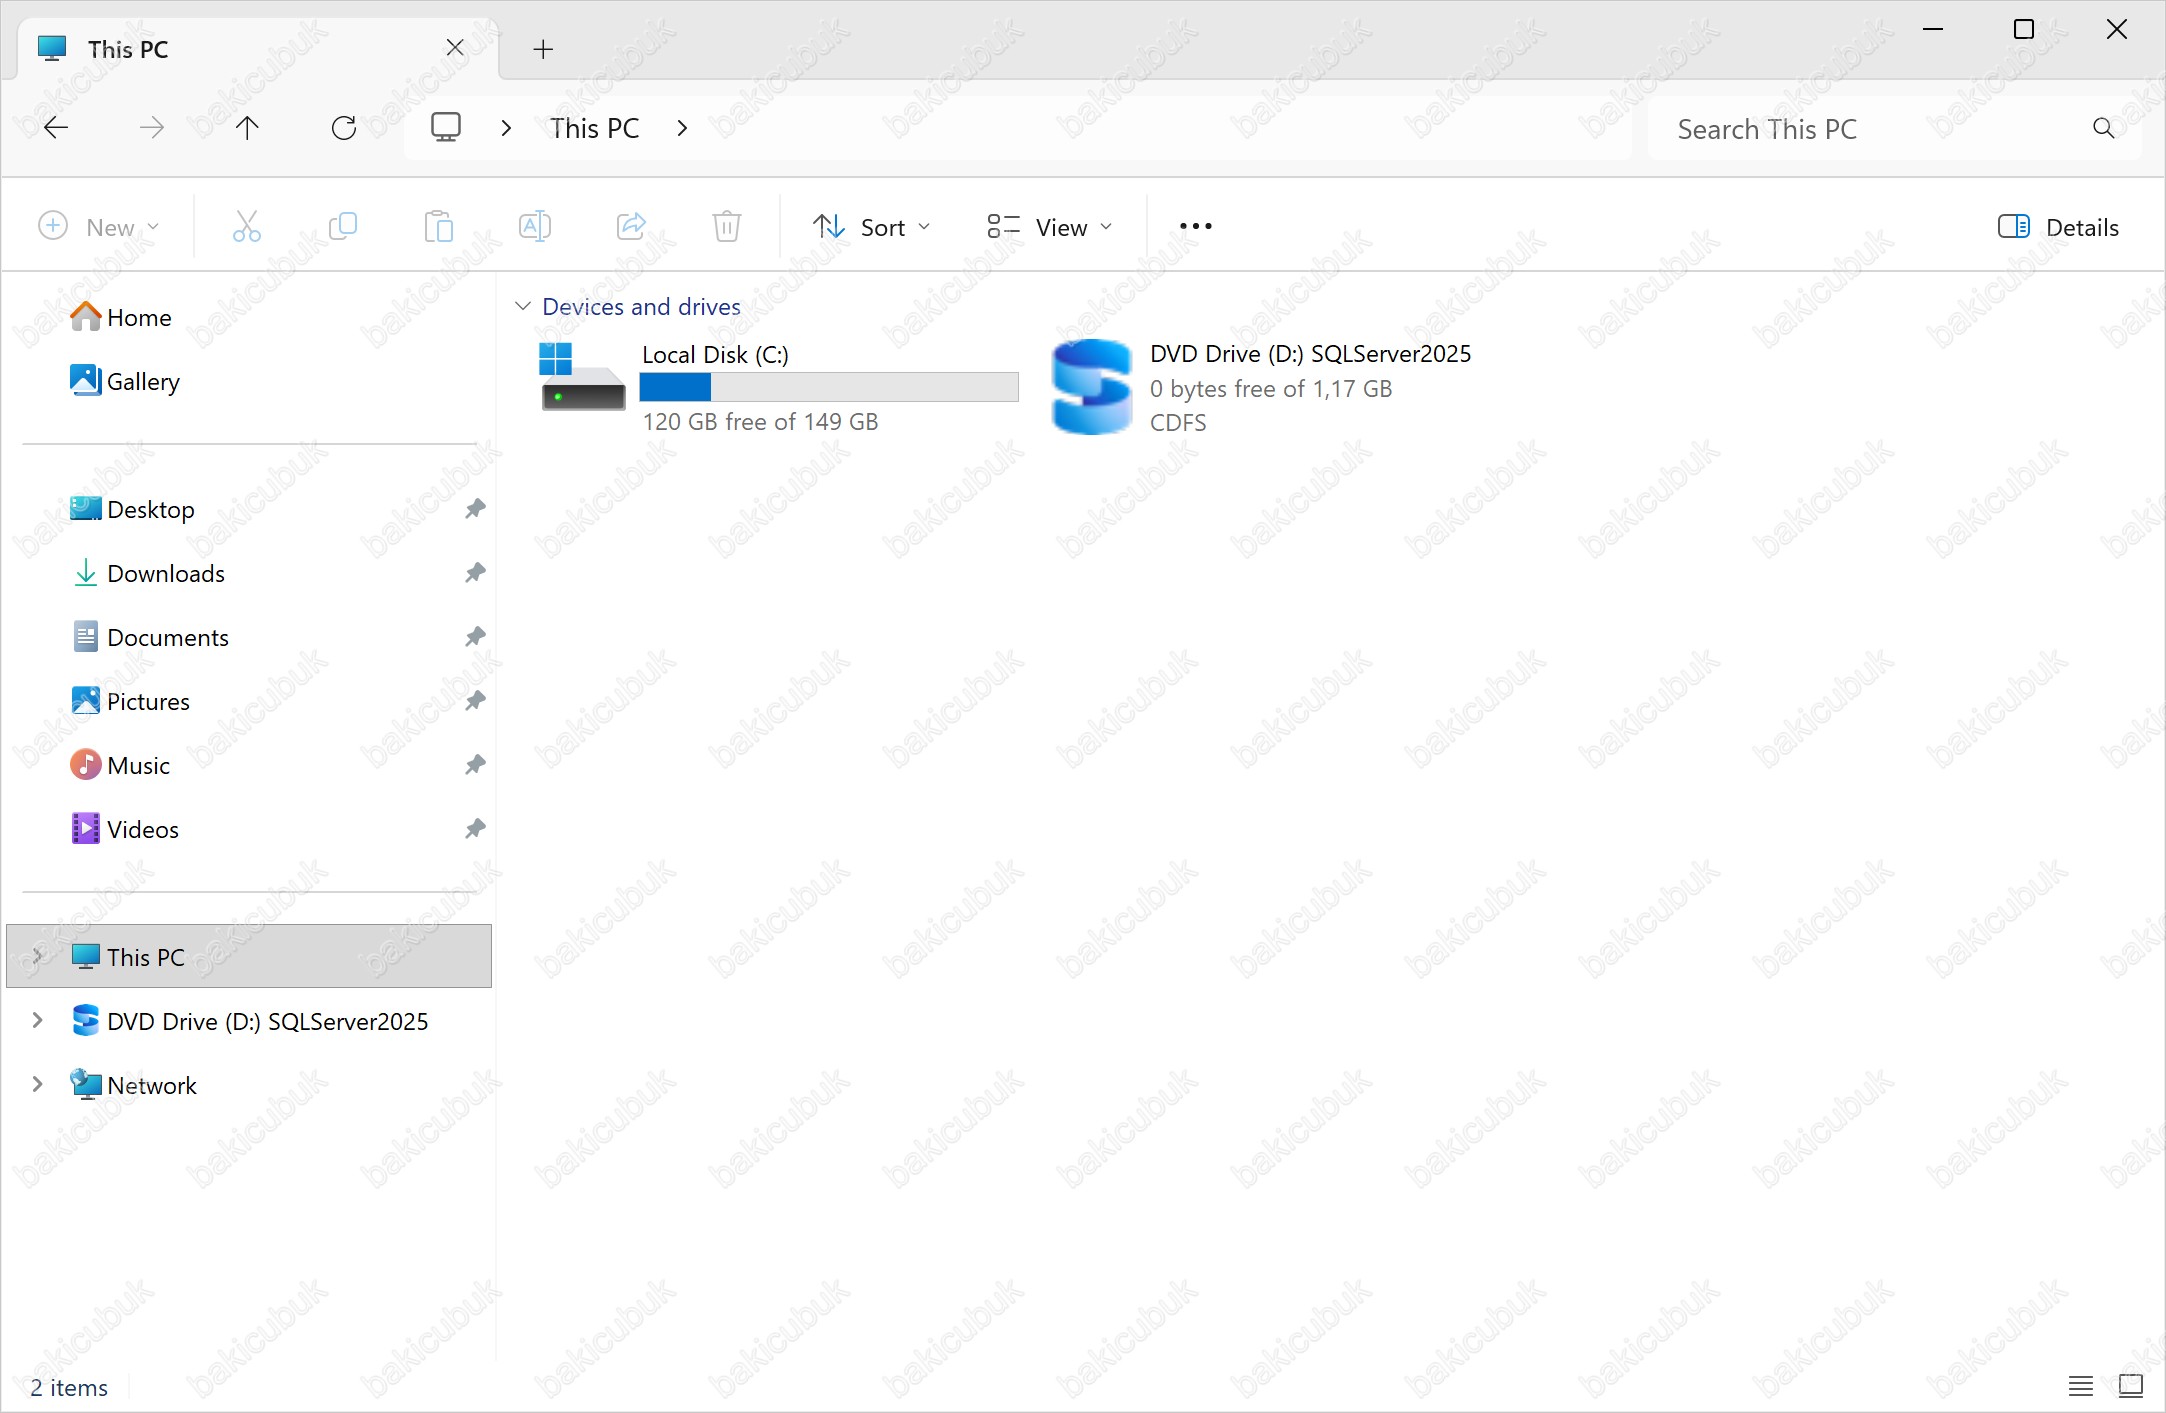Click the search magnifier icon

click(2103, 128)
